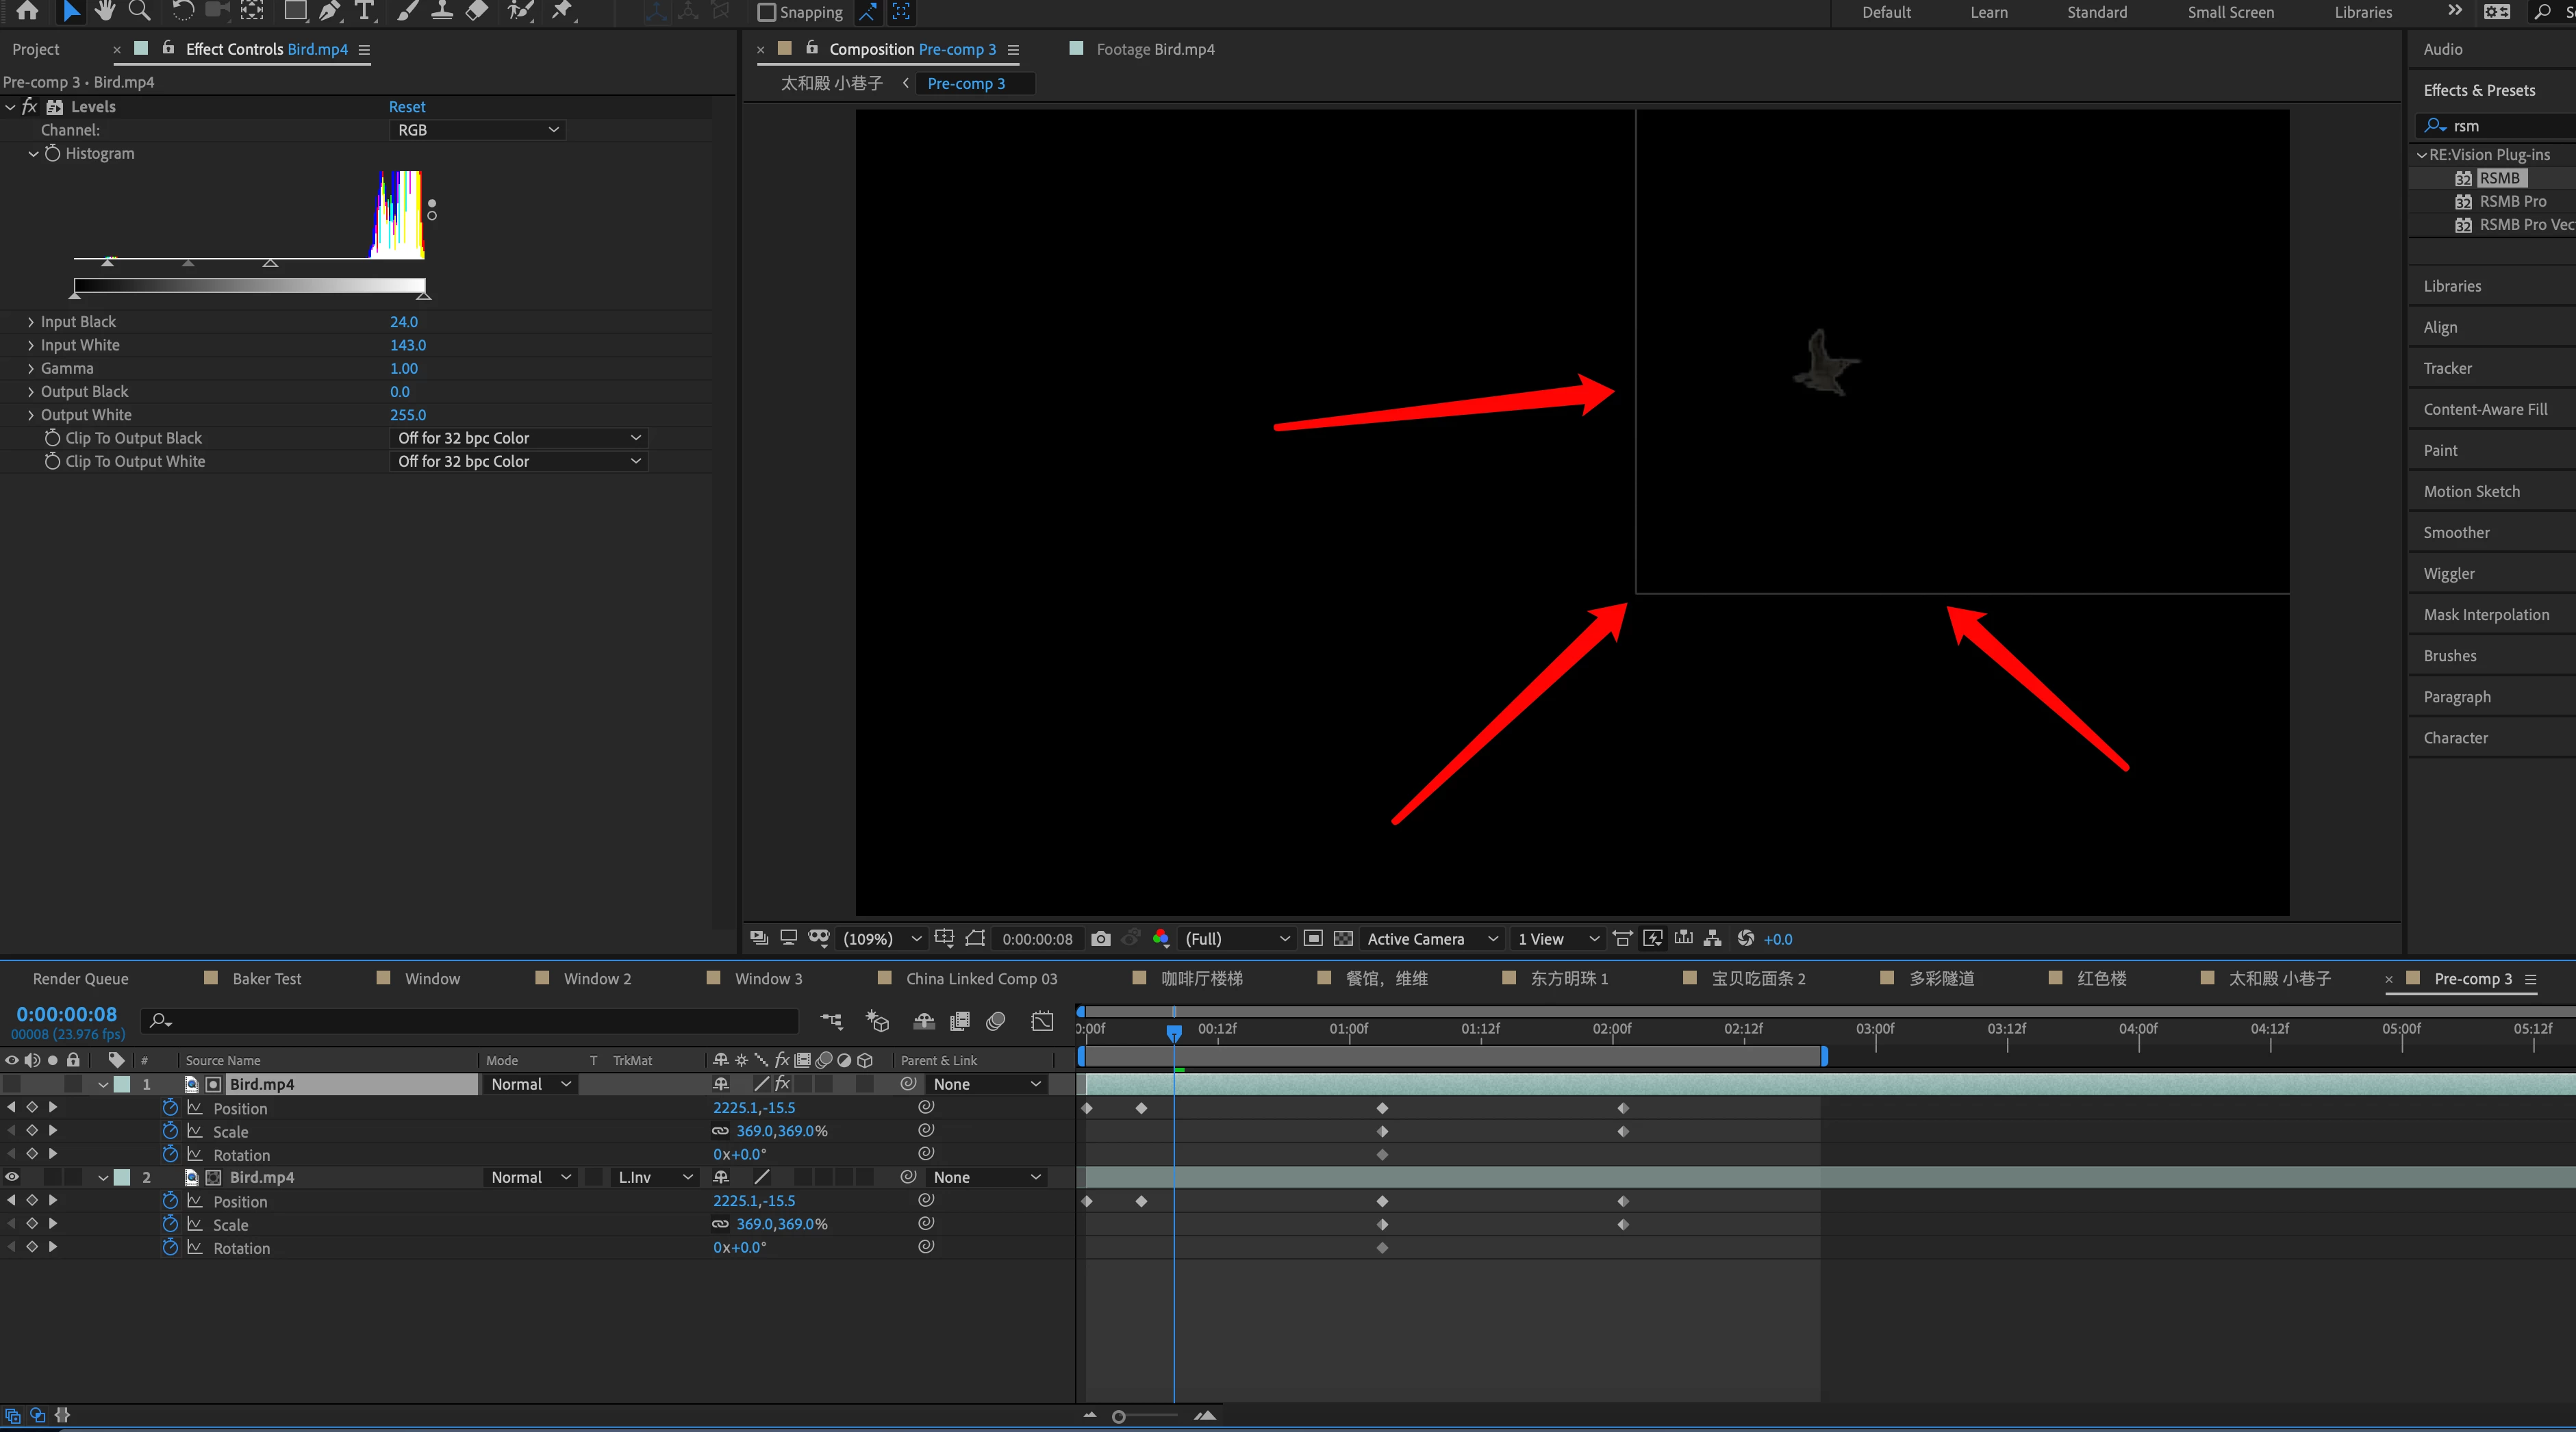Toggle the Levels fx effect switch
This screenshot has width=2576, height=1432.
(x=29, y=106)
